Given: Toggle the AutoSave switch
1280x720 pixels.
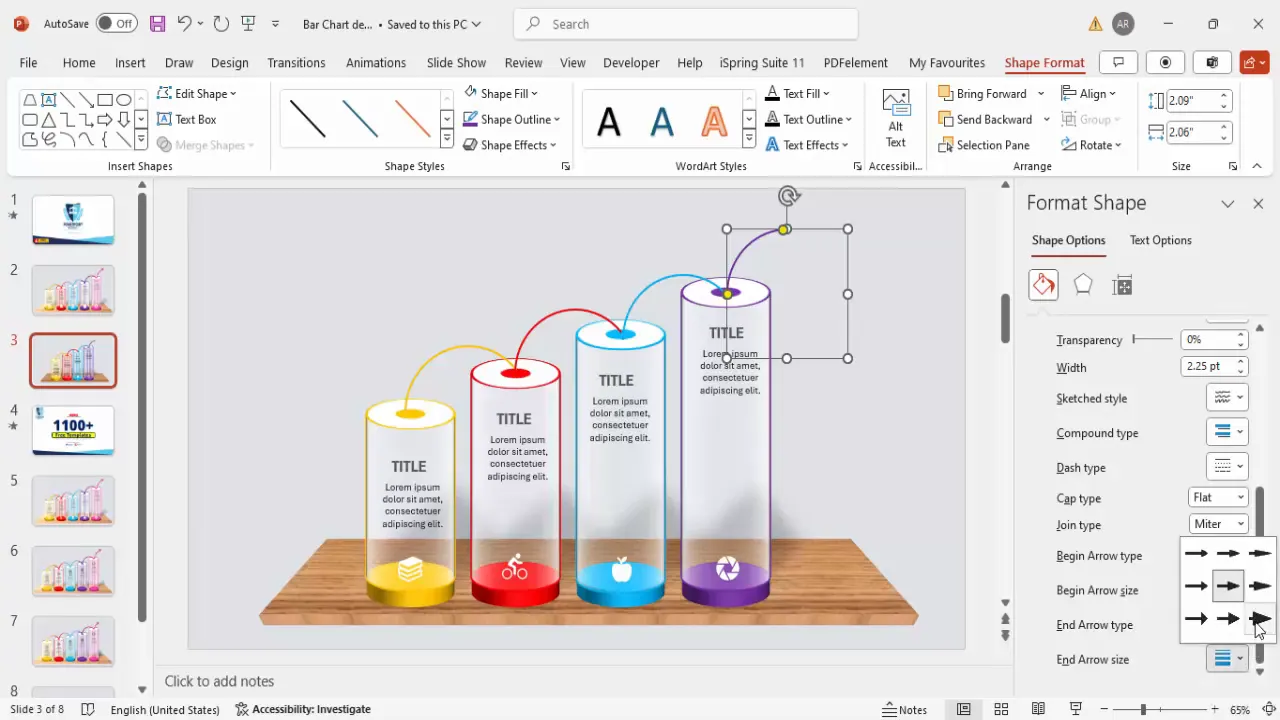Looking at the screenshot, I should click(117, 23).
